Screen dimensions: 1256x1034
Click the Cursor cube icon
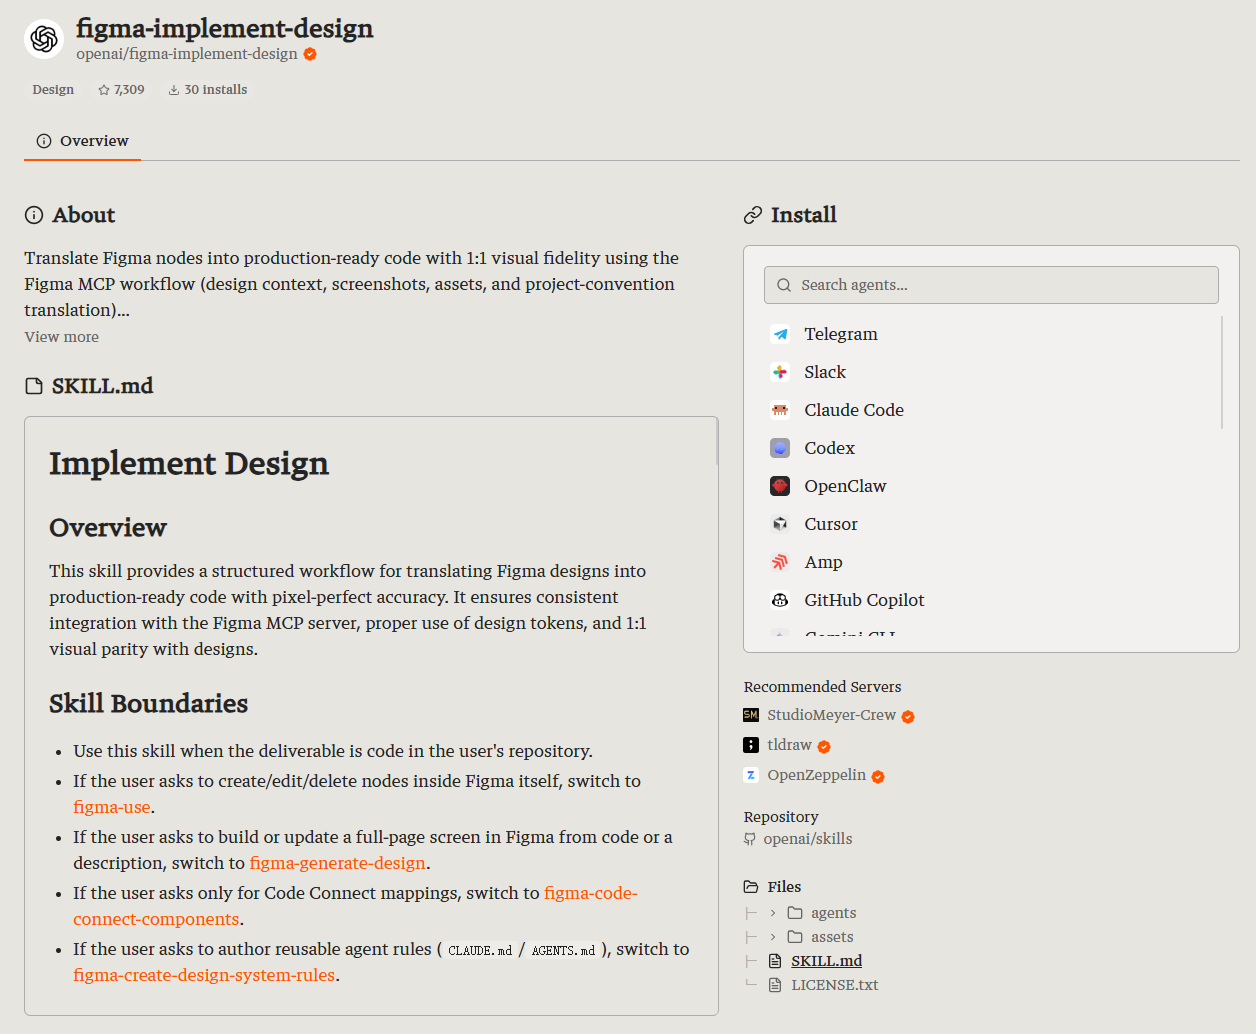coord(780,524)
